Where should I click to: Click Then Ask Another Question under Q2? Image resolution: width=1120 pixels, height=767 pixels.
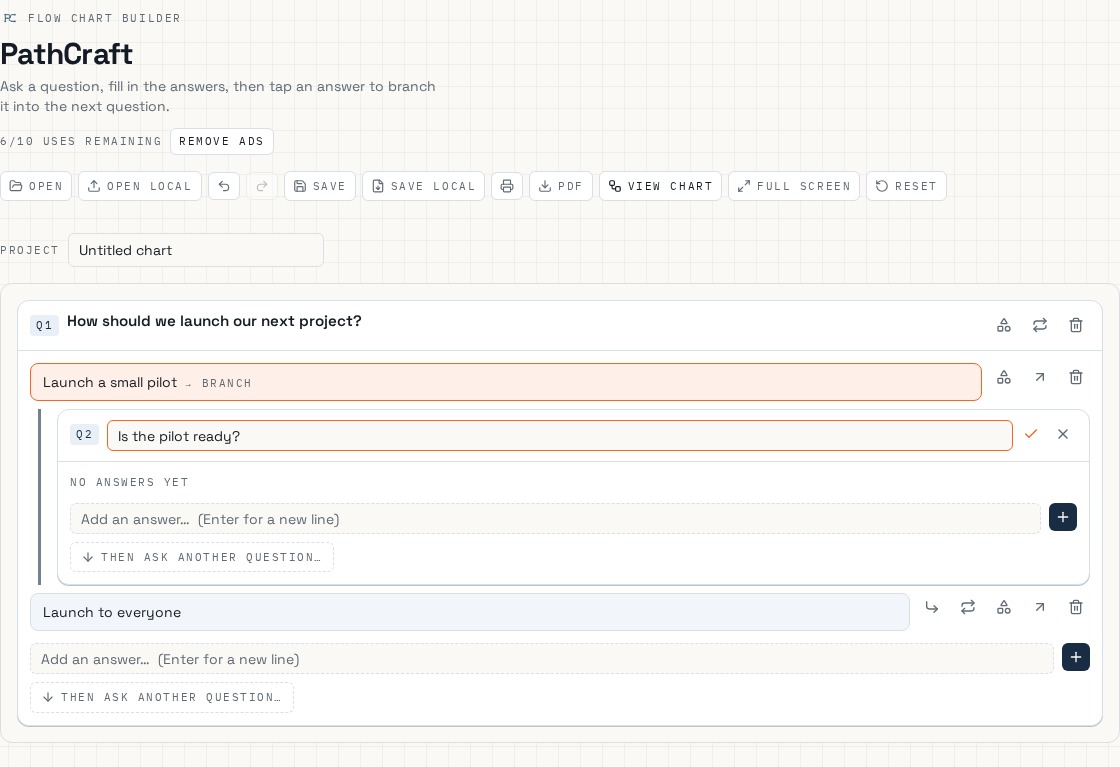coord(202,557)
